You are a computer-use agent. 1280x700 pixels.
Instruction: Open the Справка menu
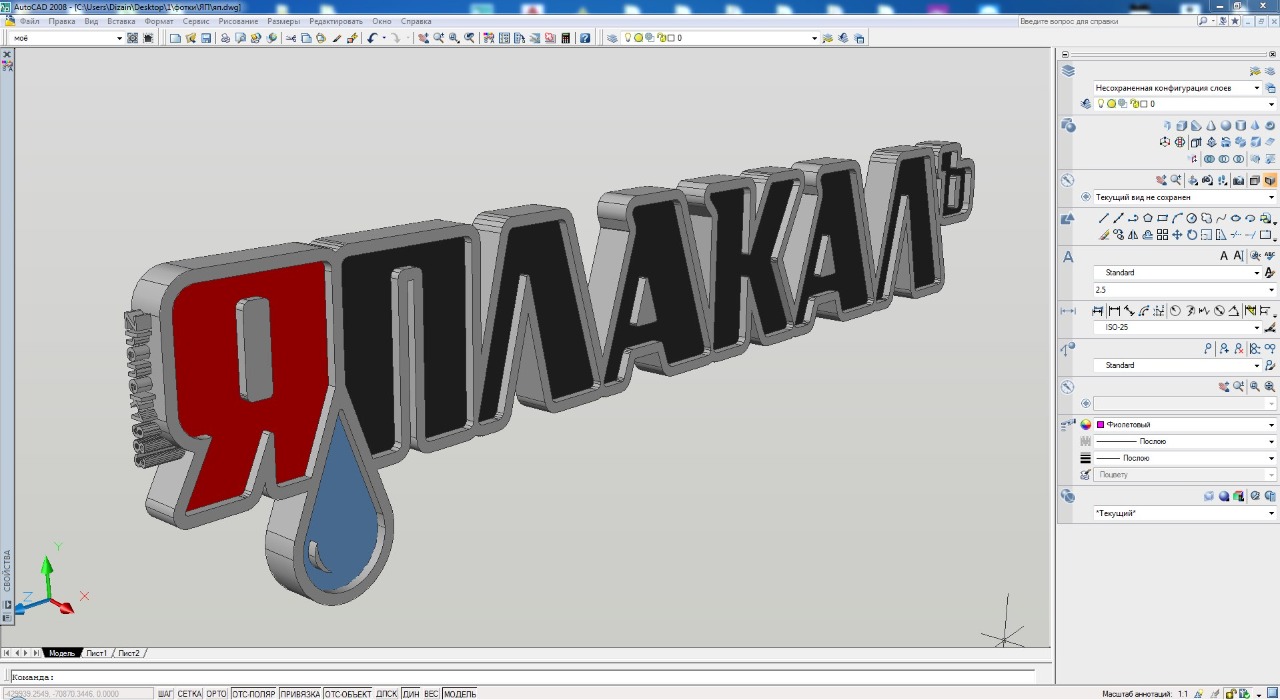[x=416, y=21]
